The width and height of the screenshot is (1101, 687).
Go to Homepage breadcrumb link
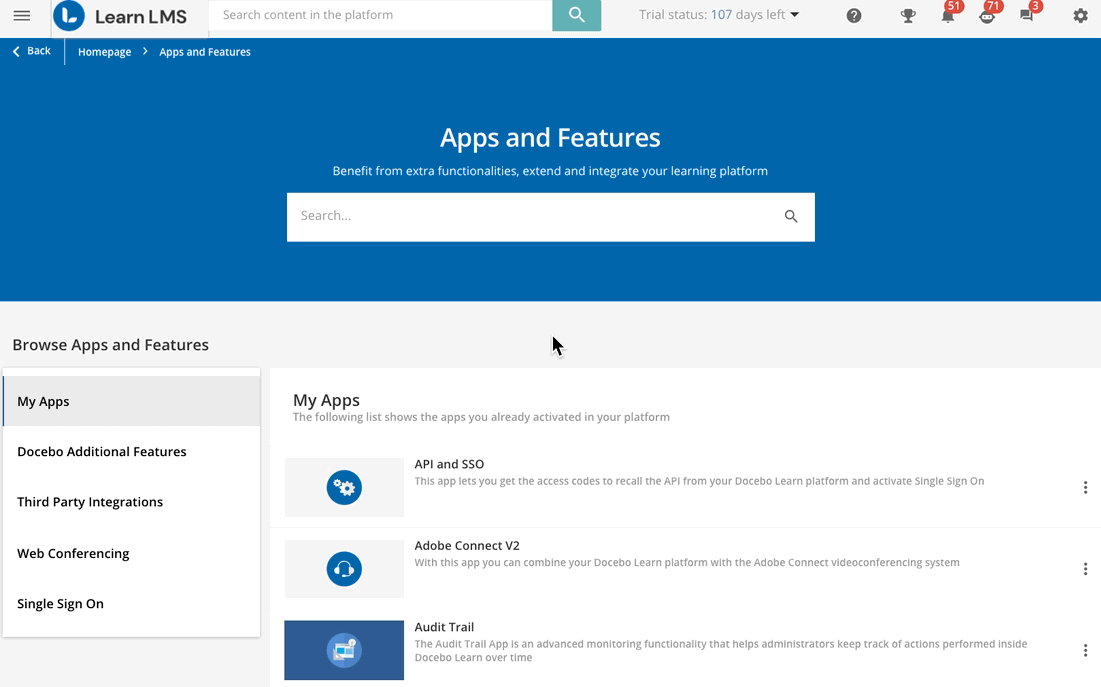click(105, 52)
